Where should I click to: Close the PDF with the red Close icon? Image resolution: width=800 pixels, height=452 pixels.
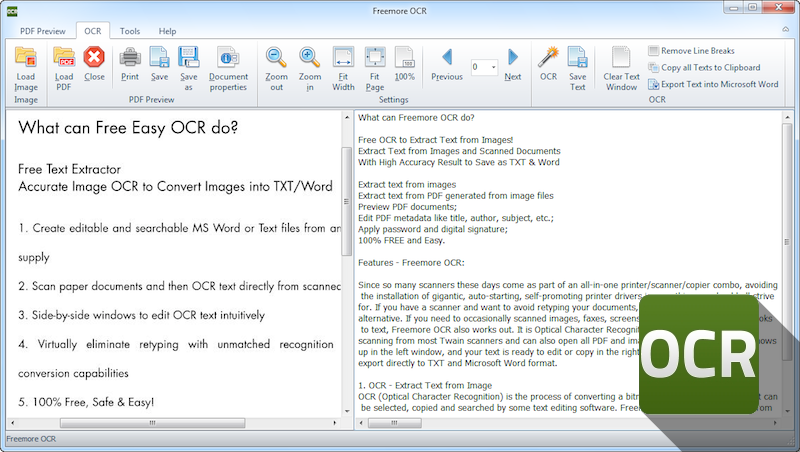[x=94, y=57]
